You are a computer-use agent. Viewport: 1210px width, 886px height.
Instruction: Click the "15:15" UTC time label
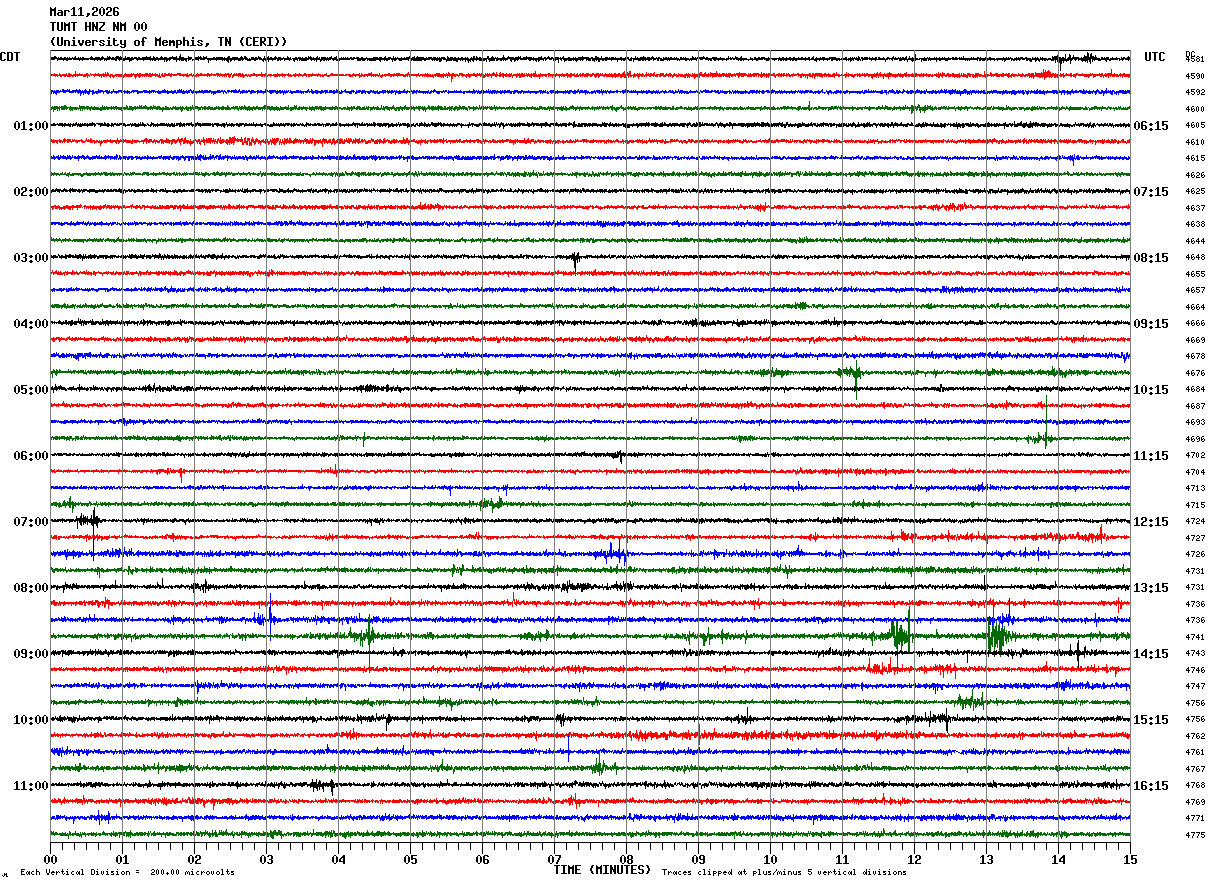[x=1151, y=720]
